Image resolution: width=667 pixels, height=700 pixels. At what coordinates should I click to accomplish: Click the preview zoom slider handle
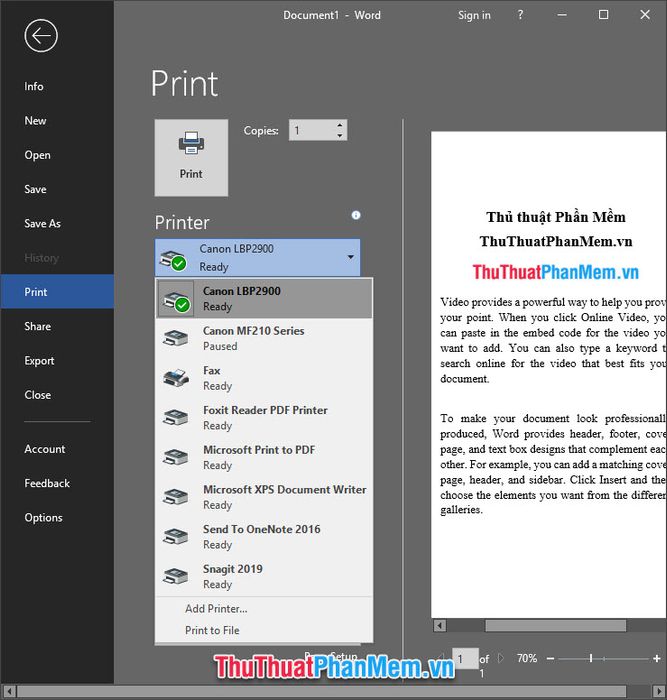[591, 658]
